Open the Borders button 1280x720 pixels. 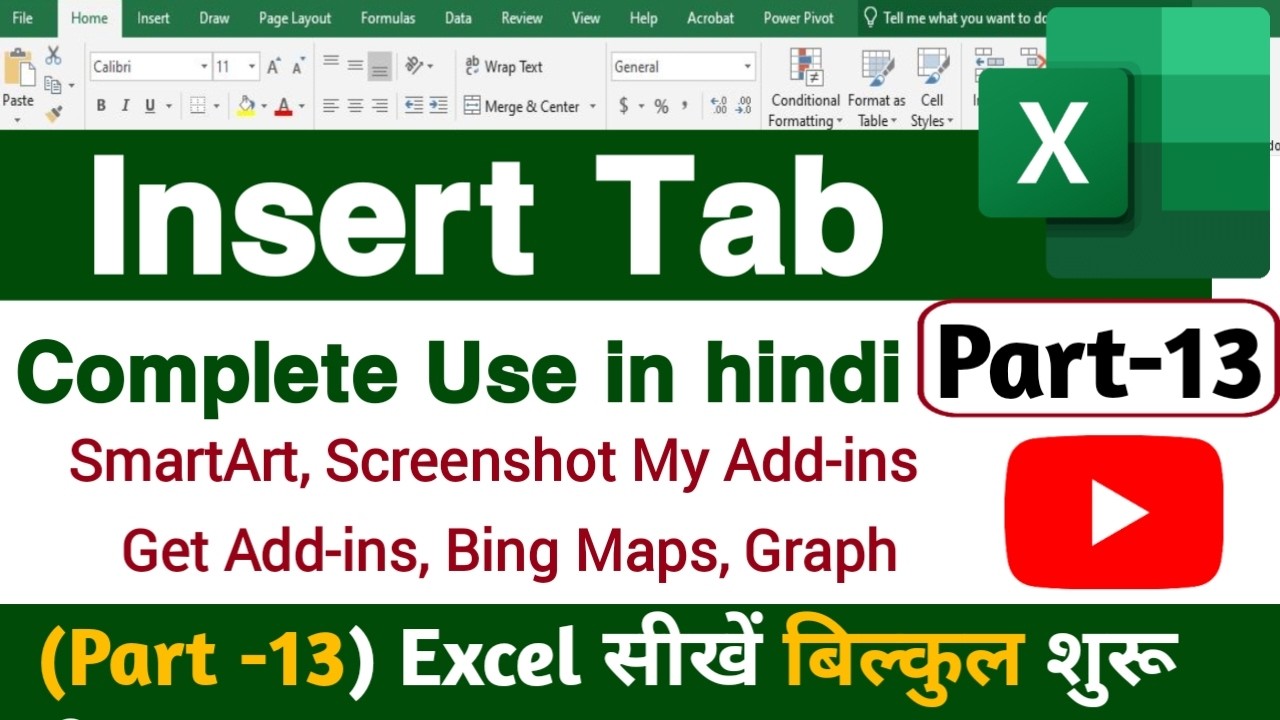coord(198,105)
